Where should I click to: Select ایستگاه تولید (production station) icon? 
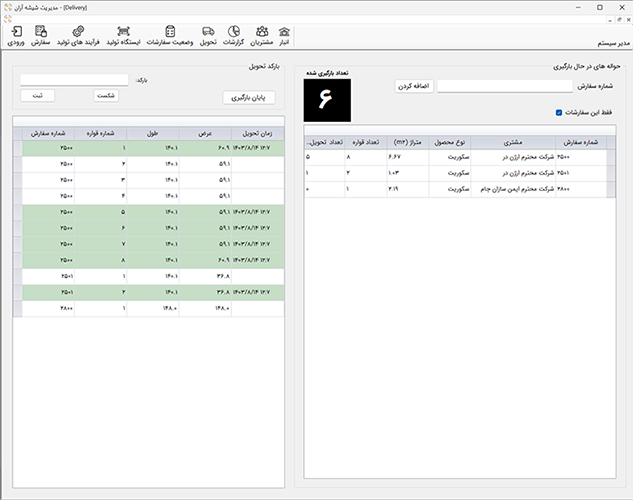tap(124, 36)
